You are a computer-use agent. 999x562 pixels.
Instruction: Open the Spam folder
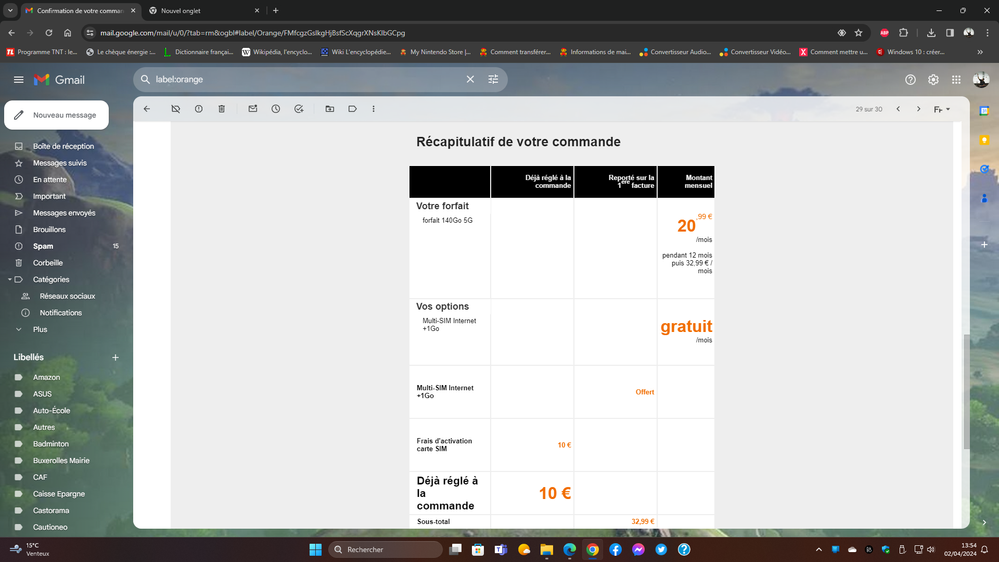pos(43,246)
